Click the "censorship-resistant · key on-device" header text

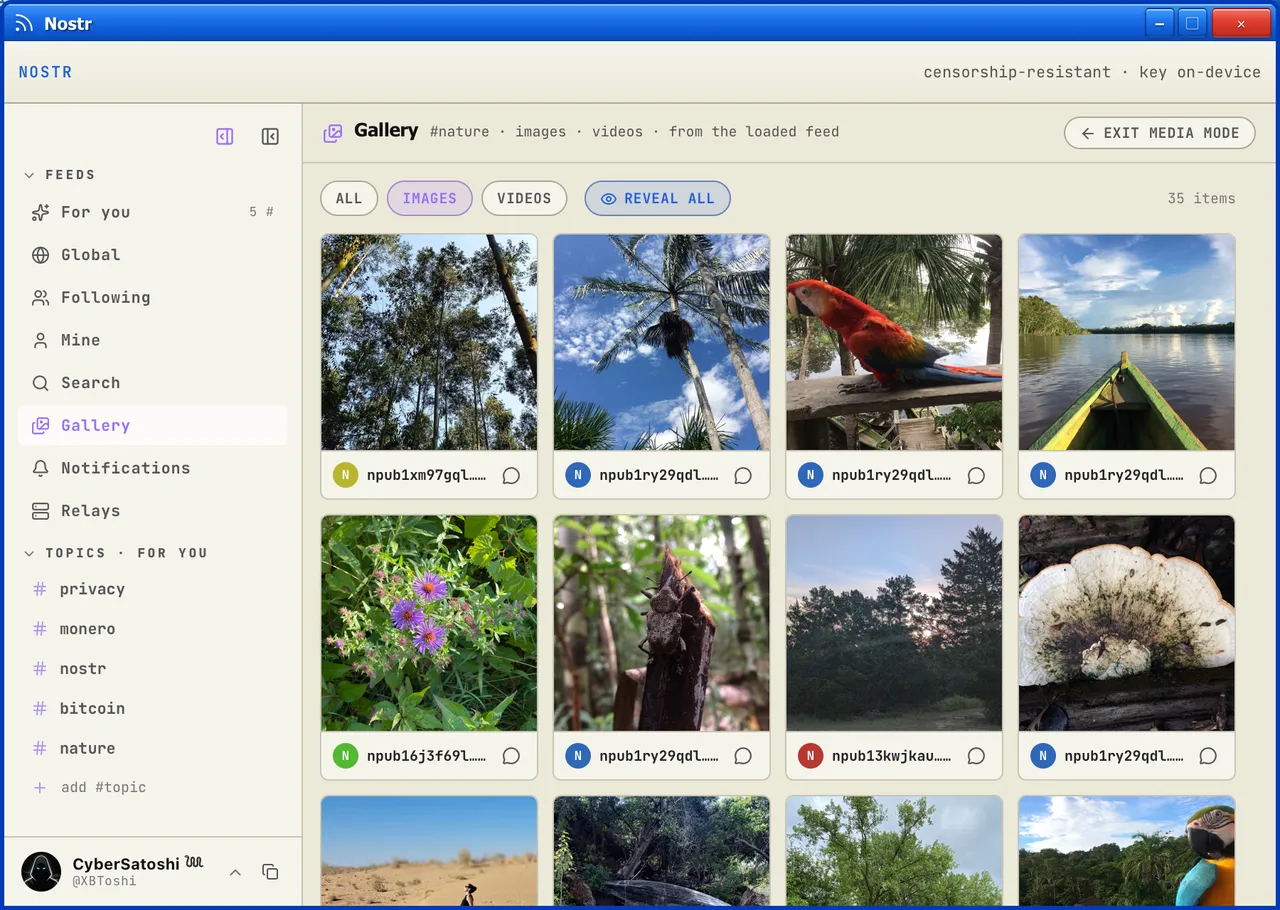[1092, 72]
